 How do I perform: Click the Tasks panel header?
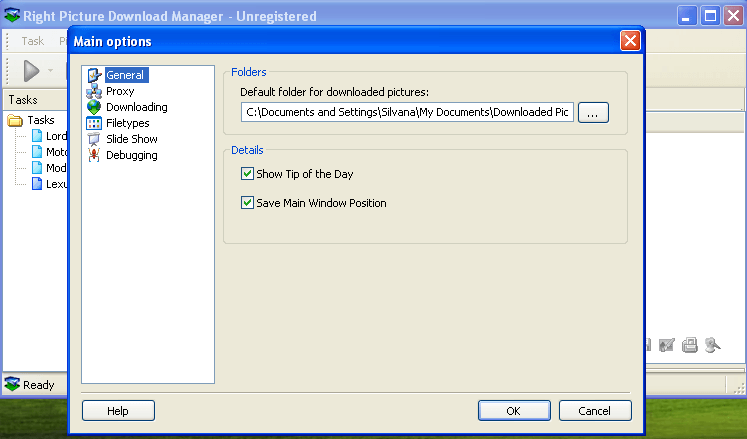[36, 100]
